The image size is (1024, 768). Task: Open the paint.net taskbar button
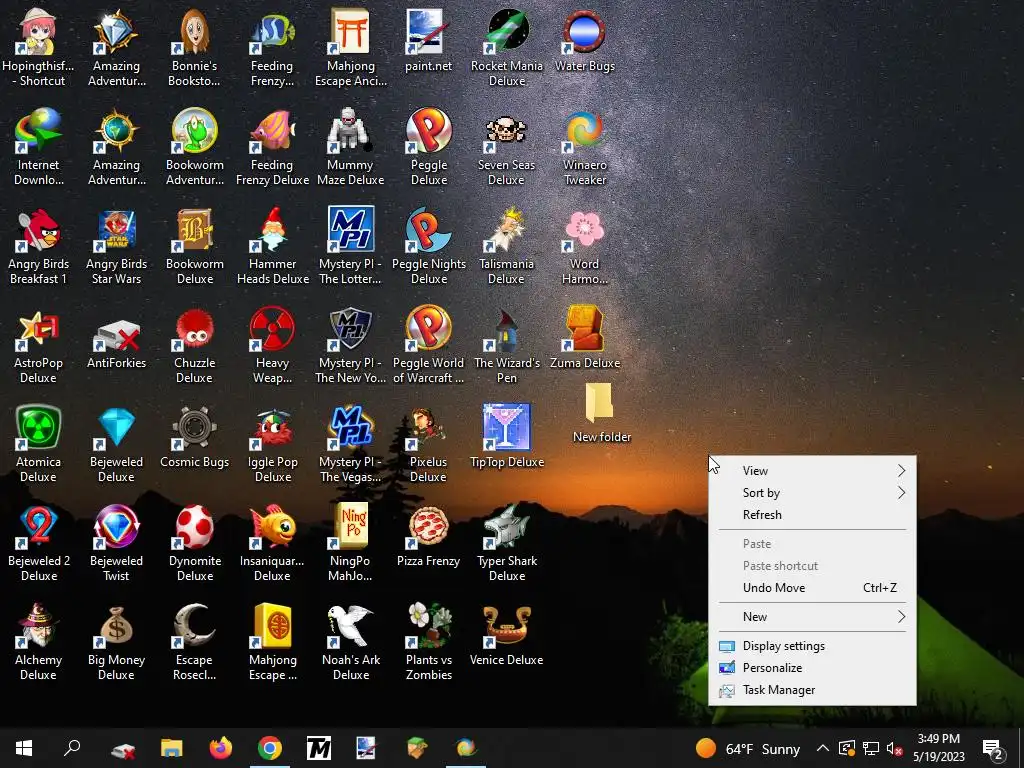coord(367,748)
